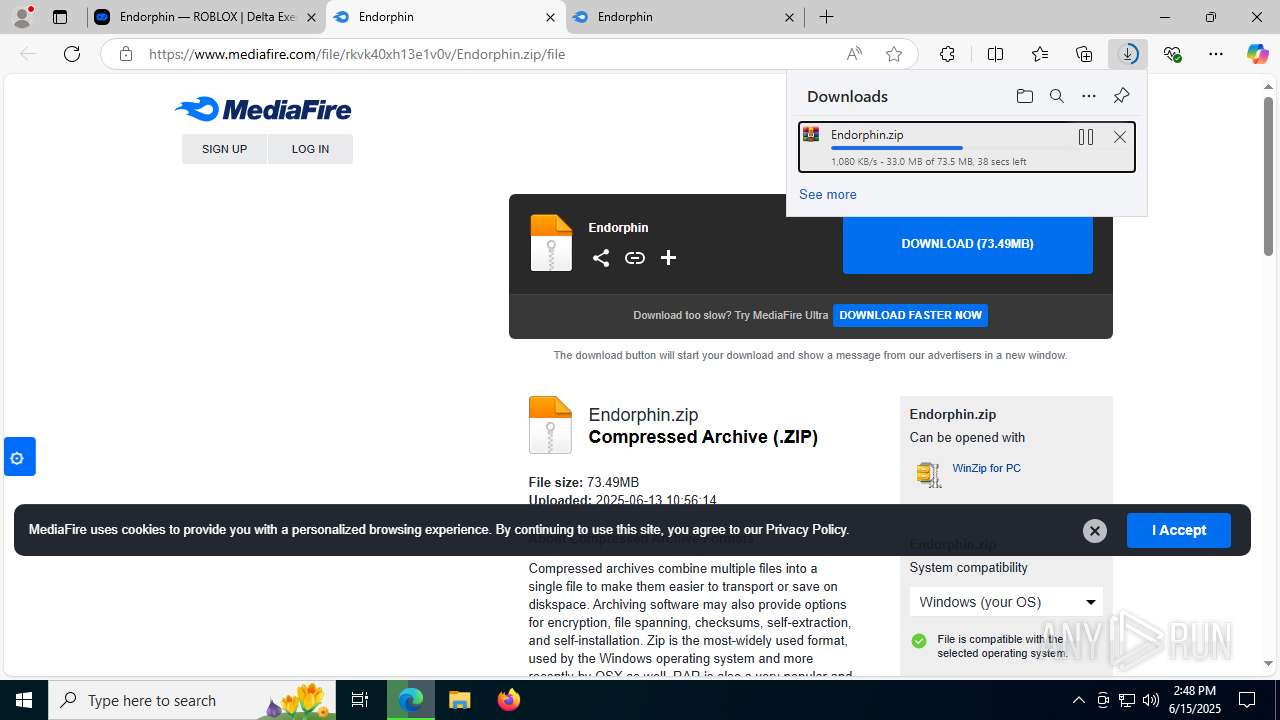
Task: Click the SIGN UP button
Action: coord(224,149)
